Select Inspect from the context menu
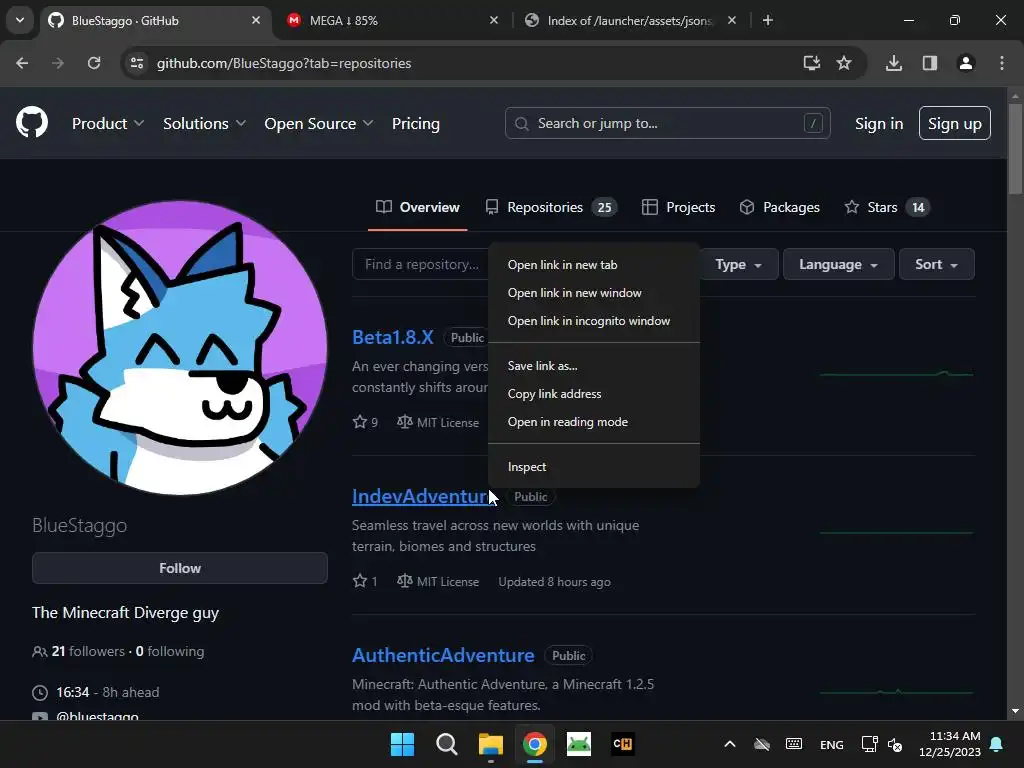The height and width of the screenshot is (768, 1024). [x=594, y=467]
